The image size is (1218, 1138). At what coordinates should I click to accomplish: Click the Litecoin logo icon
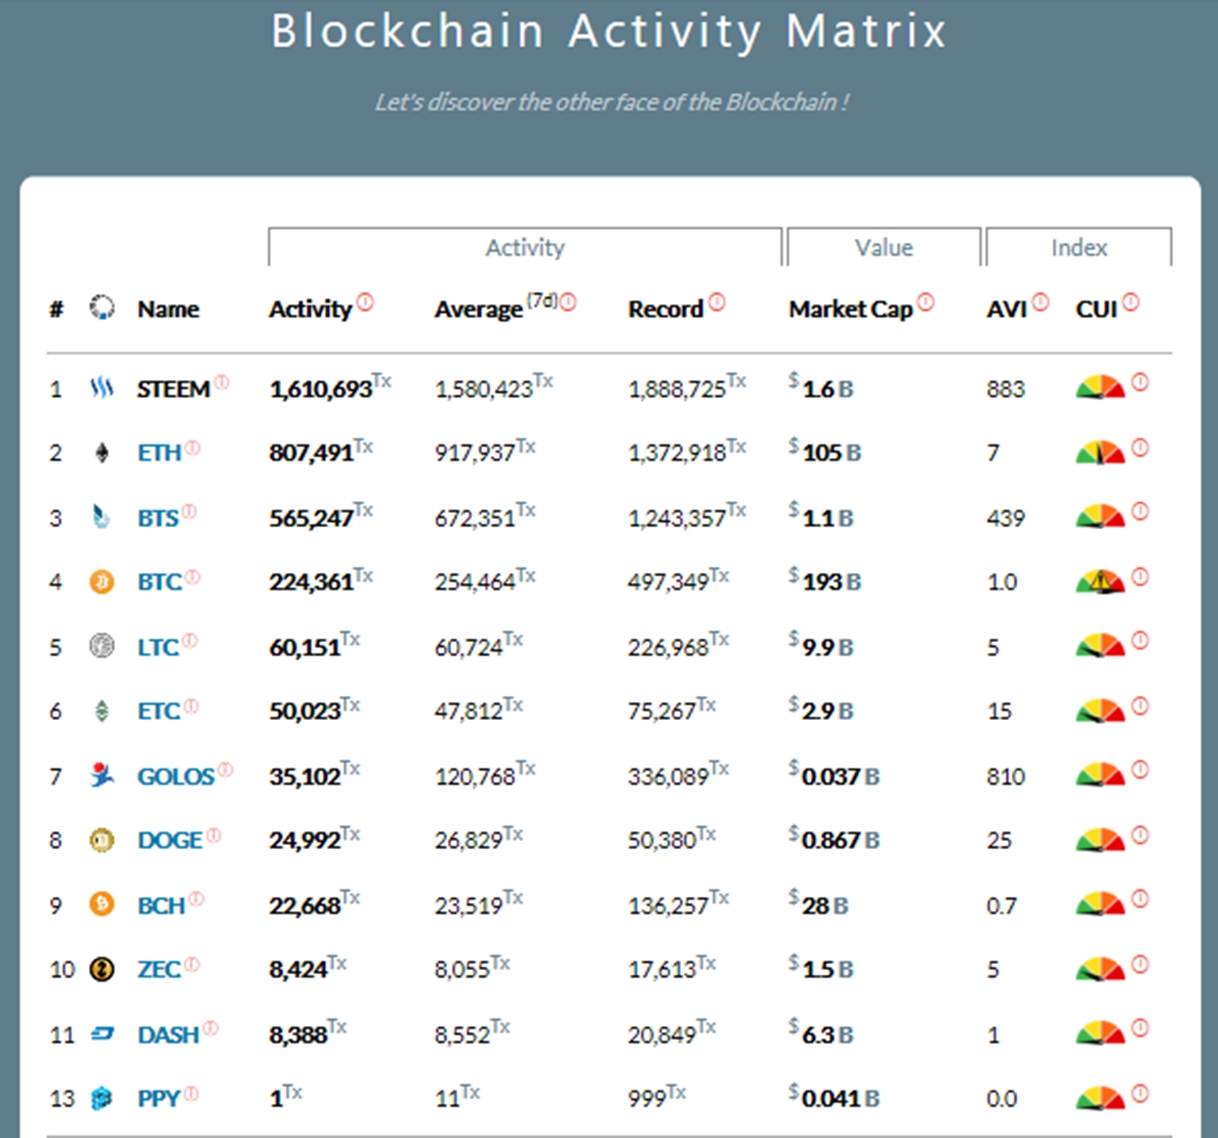(102, 647)
